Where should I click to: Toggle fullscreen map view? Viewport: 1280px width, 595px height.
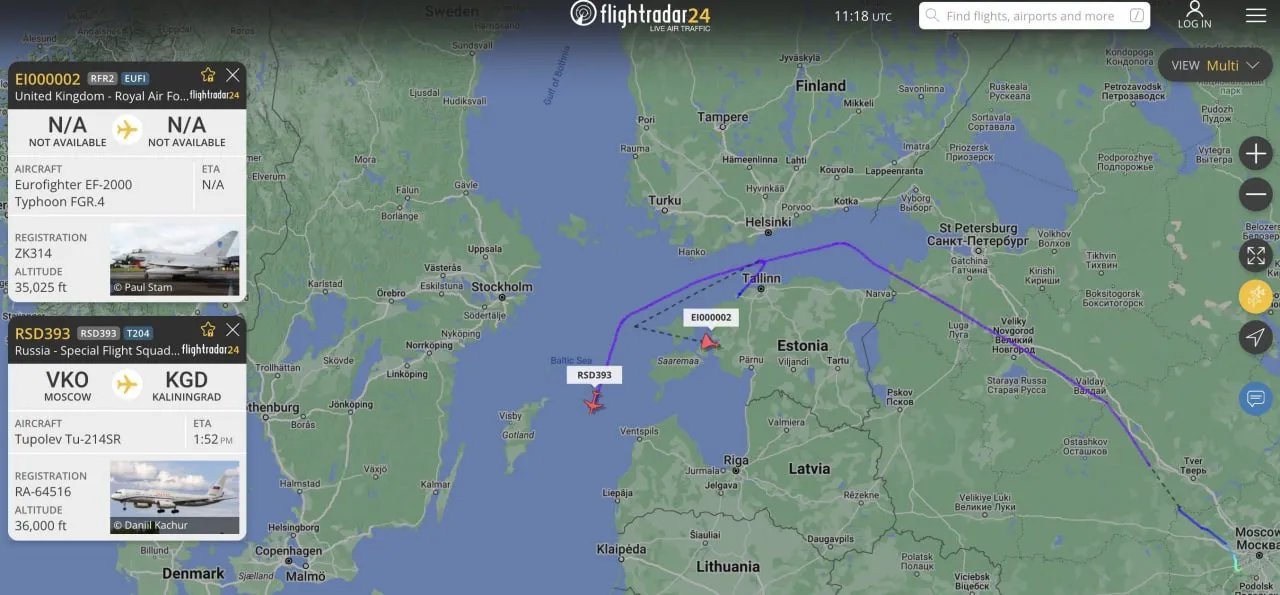1256,256
